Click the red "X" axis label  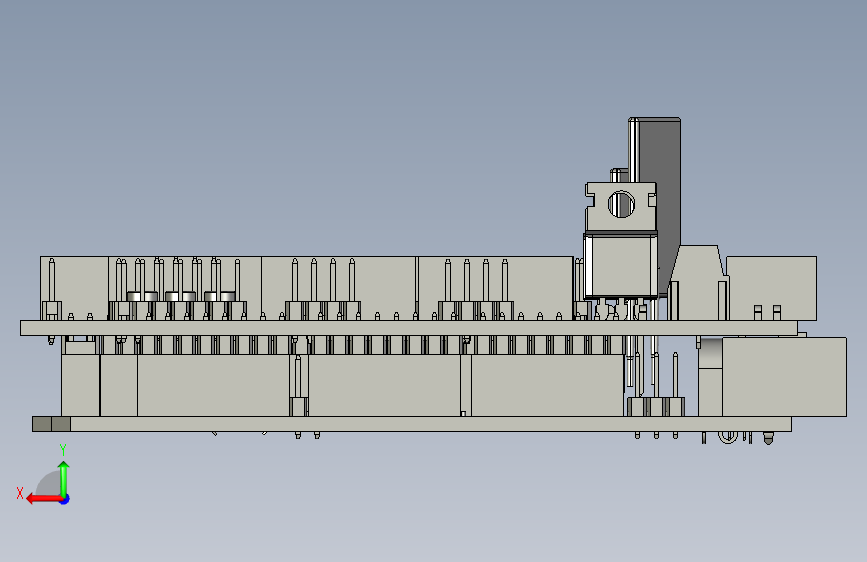(20, 493)
